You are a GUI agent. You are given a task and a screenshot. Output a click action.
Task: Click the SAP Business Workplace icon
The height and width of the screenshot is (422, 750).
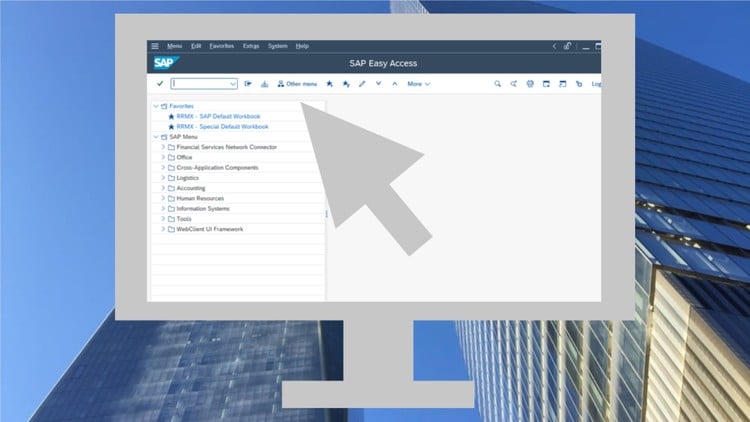click(x=265, y=84)
